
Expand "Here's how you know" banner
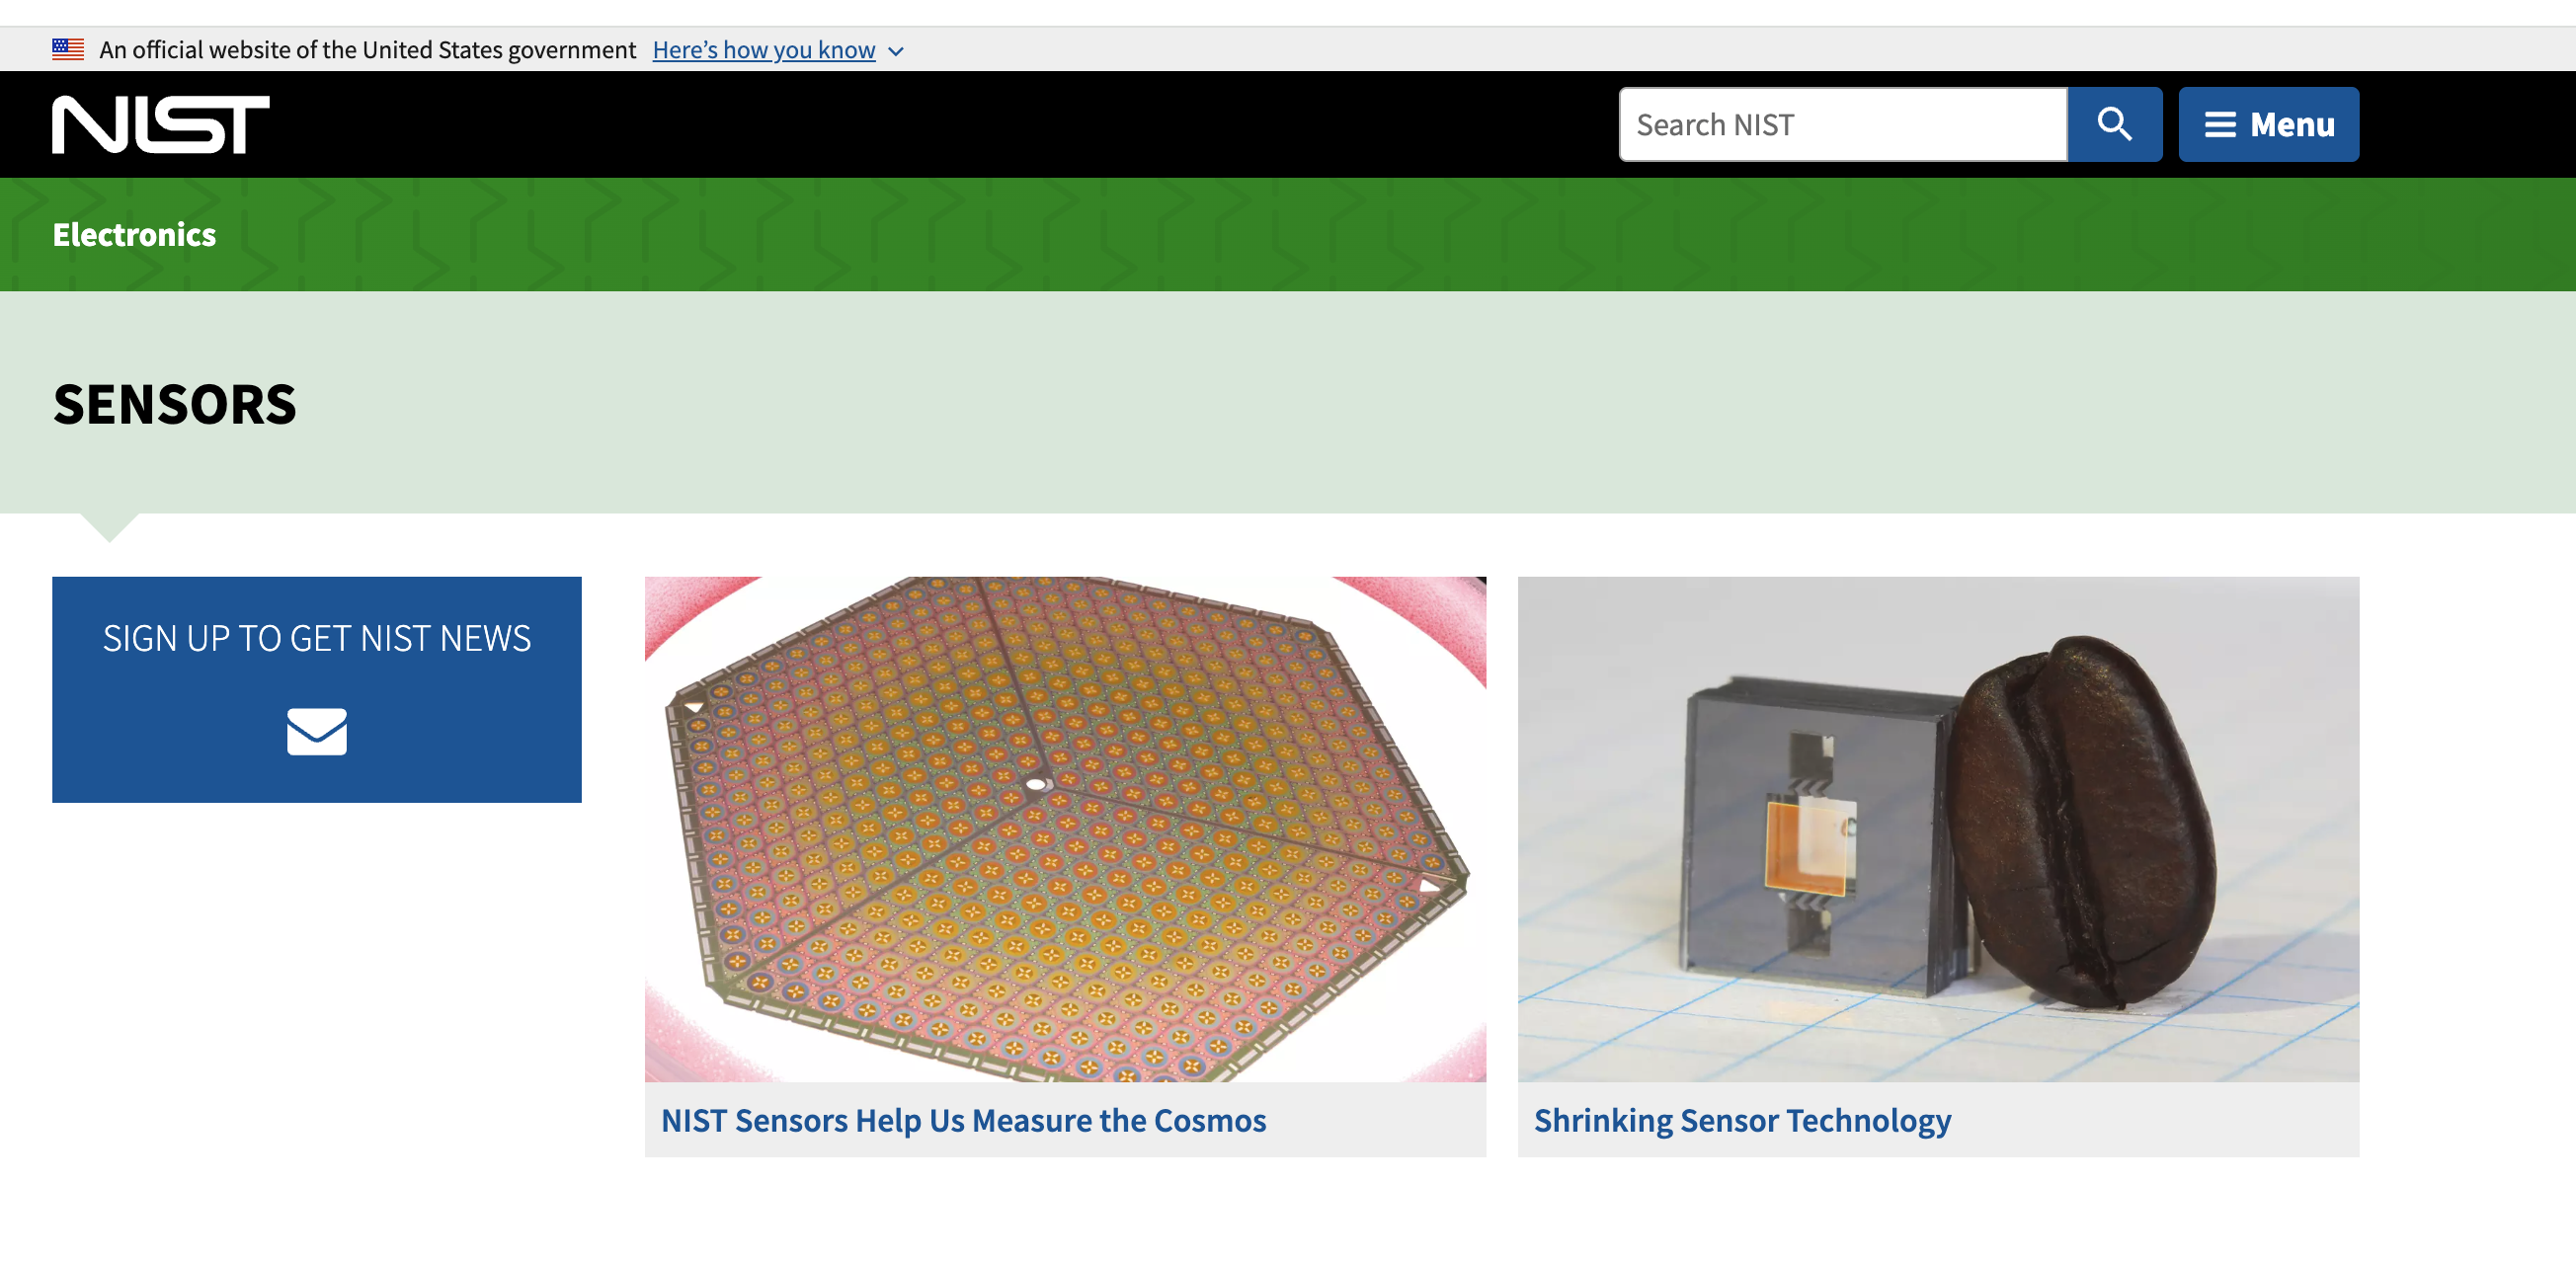click(x=778, y=50)
